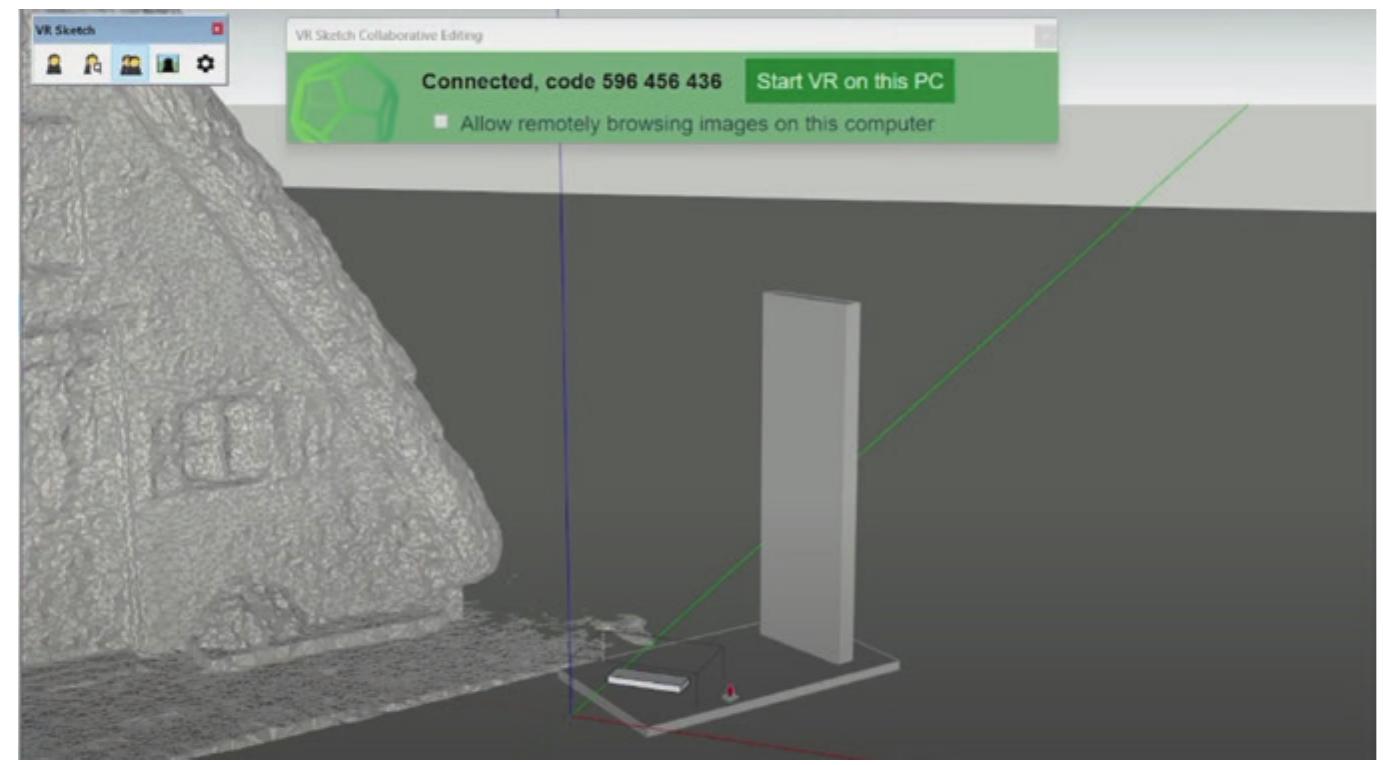
Task: Enable 'Allow remotely browsing images on this computer'
Action: [439, 120]
